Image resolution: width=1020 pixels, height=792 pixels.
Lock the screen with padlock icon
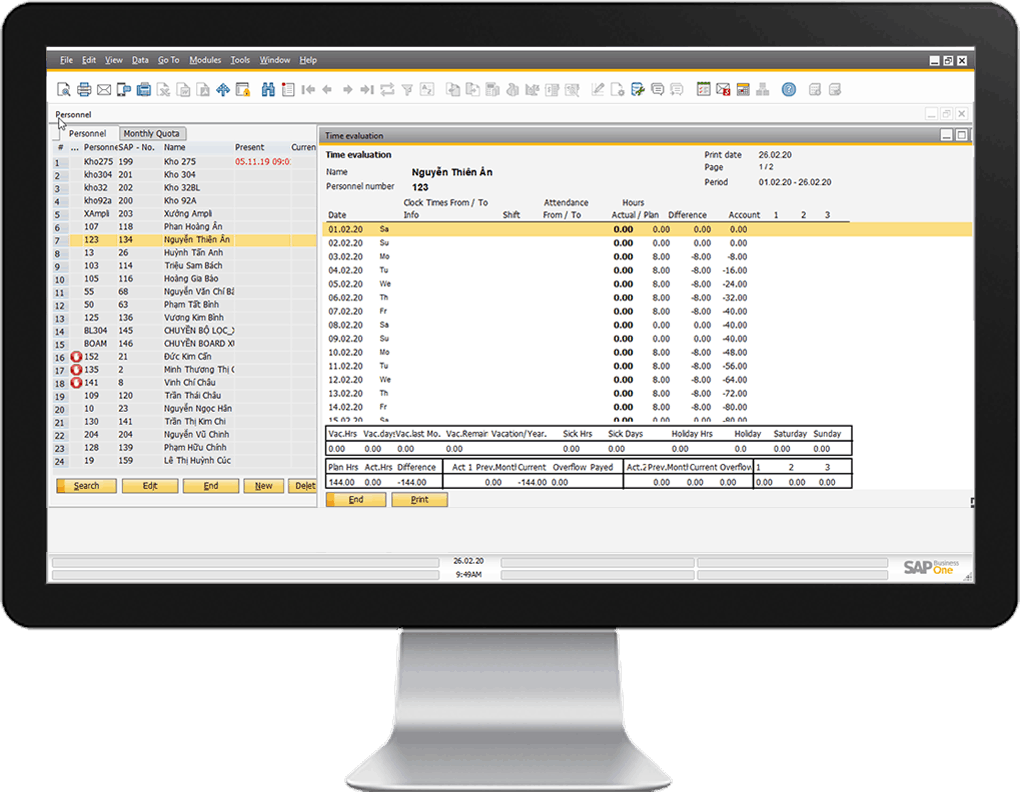click(243, 90)
